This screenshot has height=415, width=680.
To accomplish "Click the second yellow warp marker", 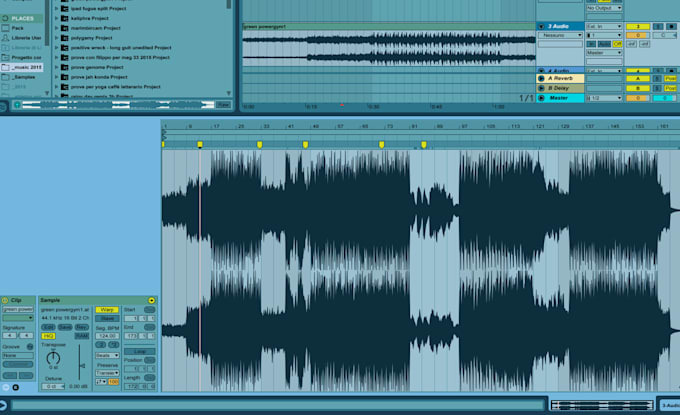I will click(x=200, y=144).
